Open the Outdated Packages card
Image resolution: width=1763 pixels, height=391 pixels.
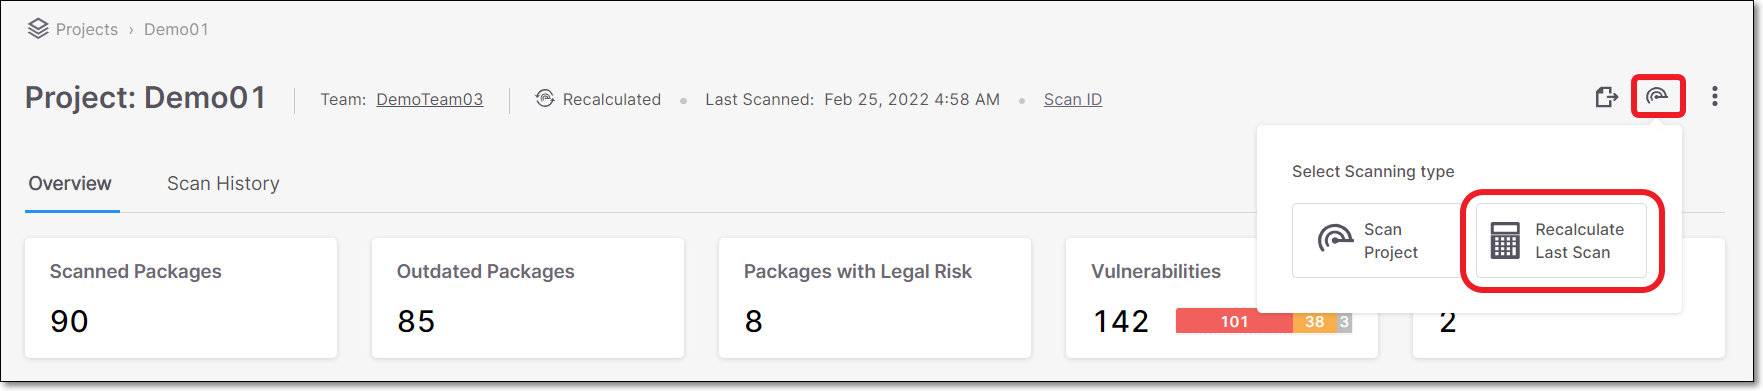pyautogui.click(x=528, y=298)
